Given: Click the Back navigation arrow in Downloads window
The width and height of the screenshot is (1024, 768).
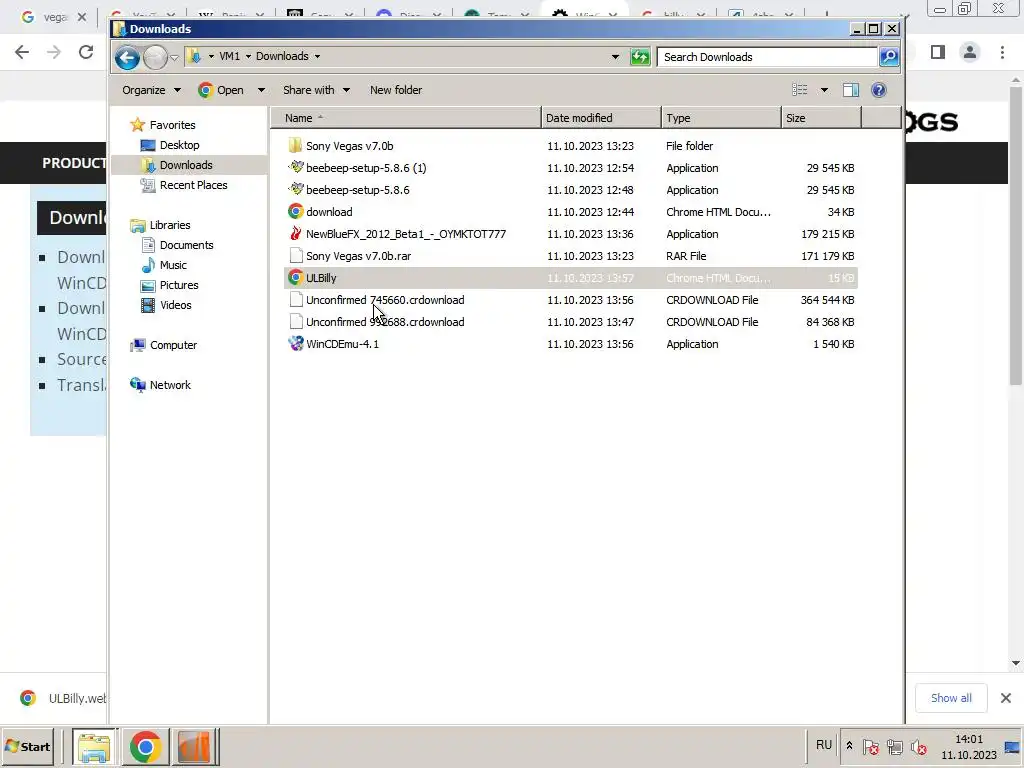Looking at the screenshot, I should [127, 57].
